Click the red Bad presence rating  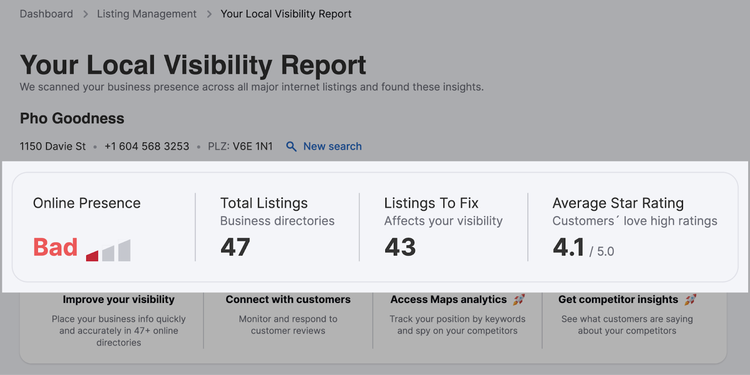(x=55, y=248)
